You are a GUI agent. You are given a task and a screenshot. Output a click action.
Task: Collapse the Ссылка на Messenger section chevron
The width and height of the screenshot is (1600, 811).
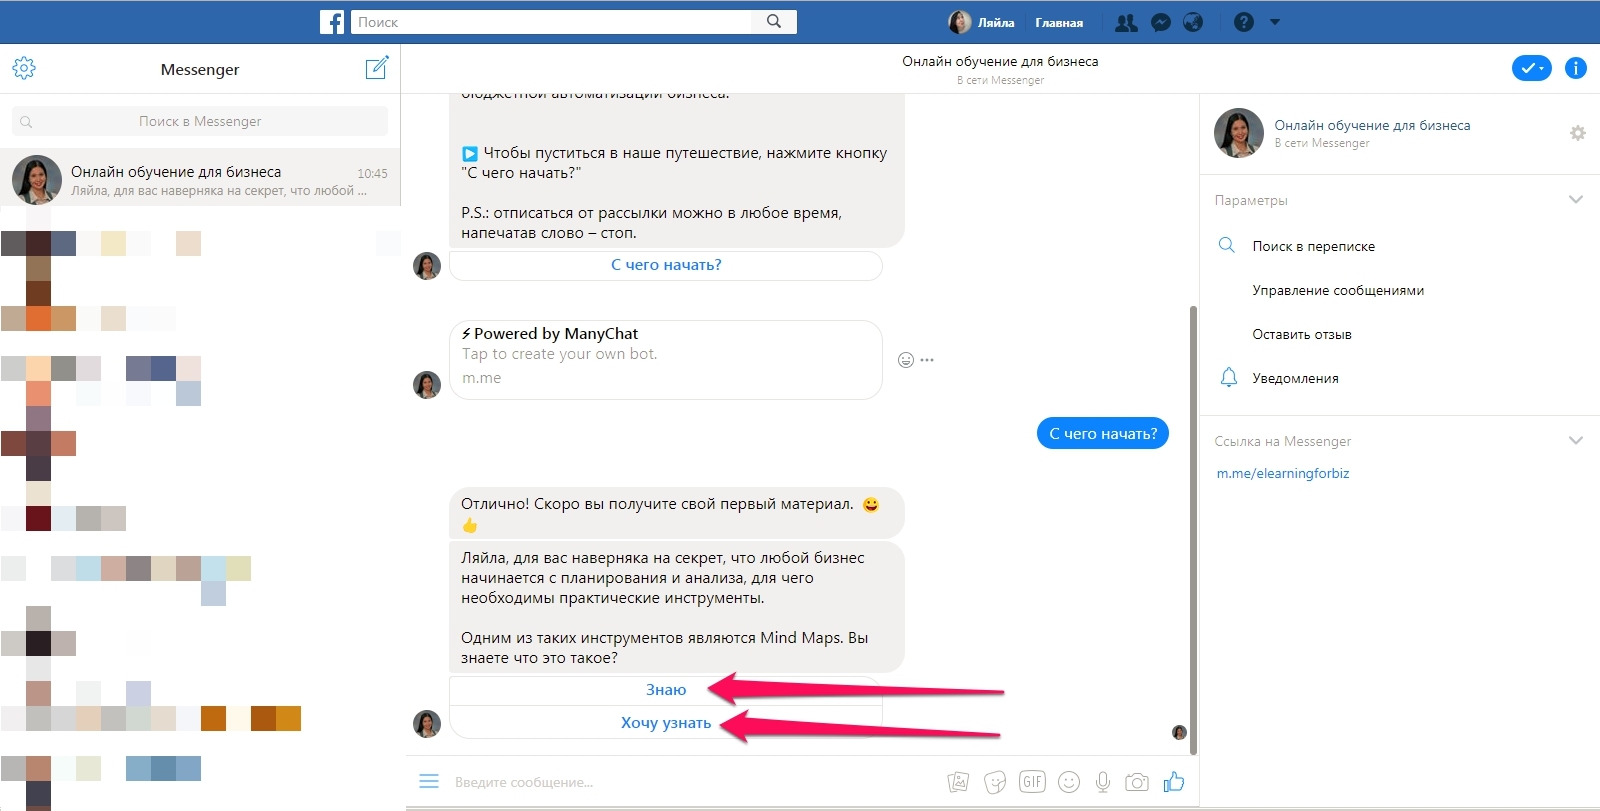pyautogui.click(x=1576, y=440)
